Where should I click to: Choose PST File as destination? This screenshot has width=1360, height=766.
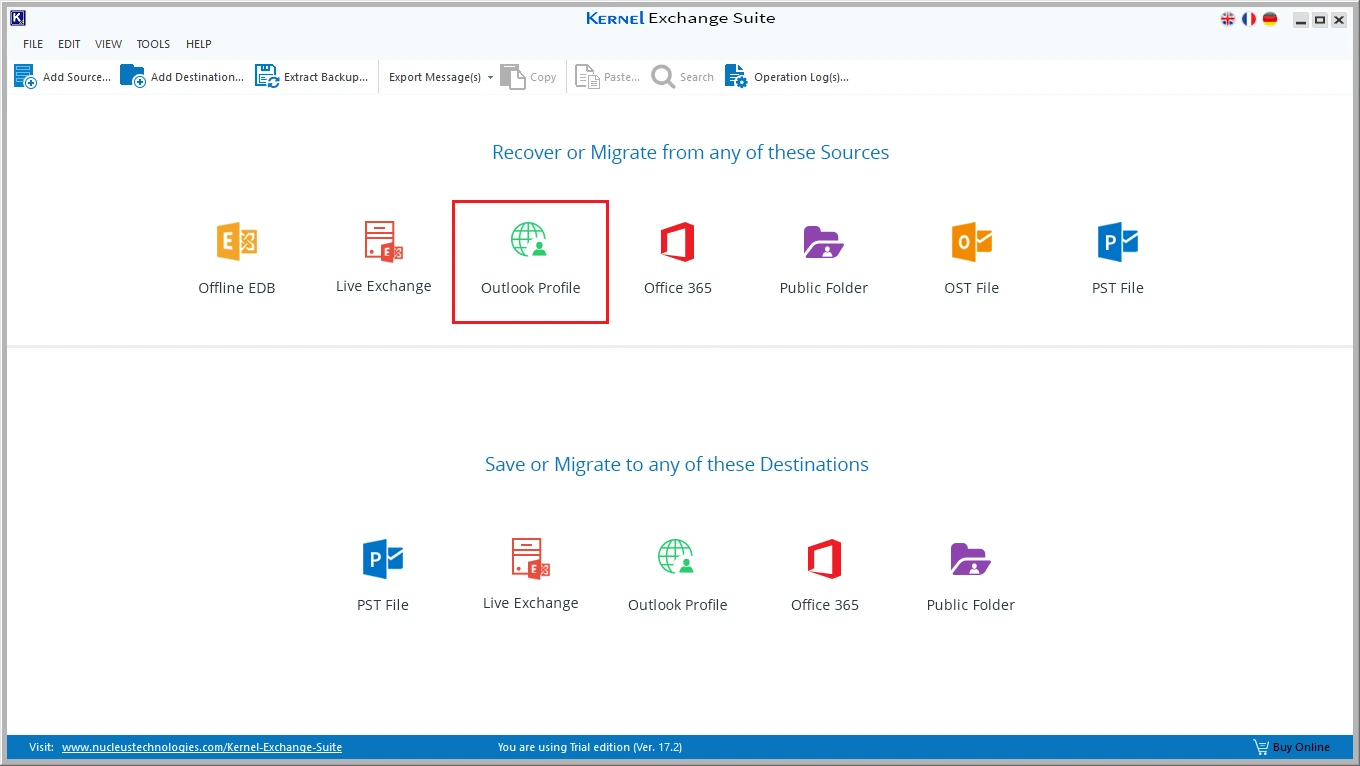(x=383, y=576)
